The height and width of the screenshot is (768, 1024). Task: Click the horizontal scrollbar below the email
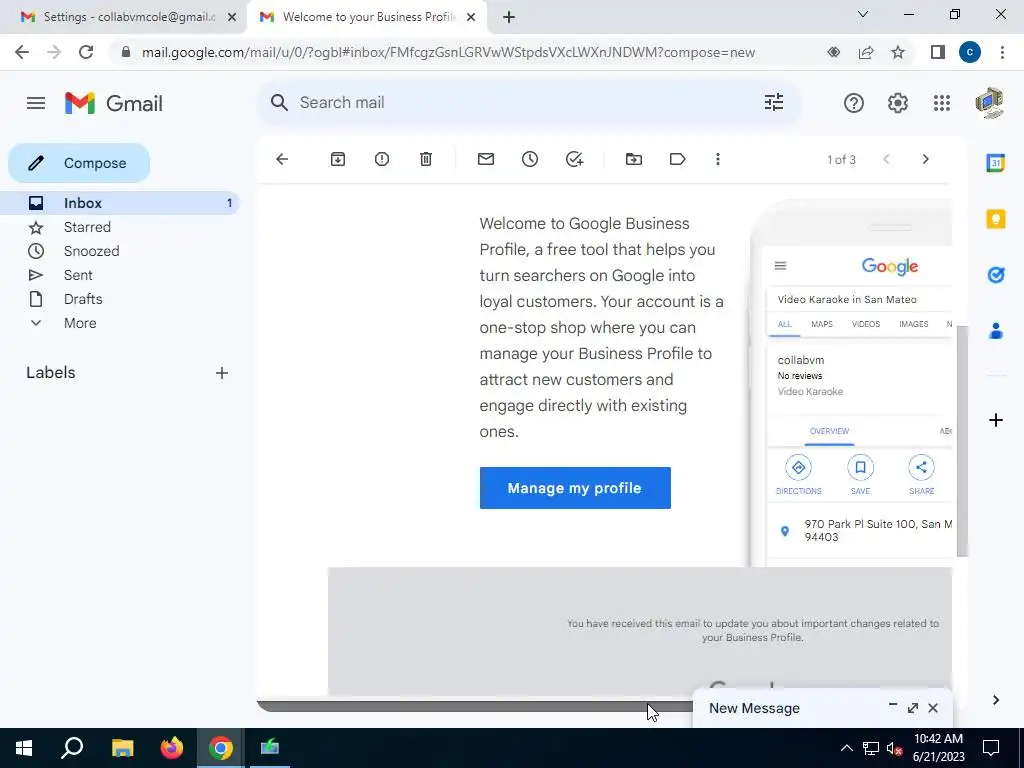[474, 706]
